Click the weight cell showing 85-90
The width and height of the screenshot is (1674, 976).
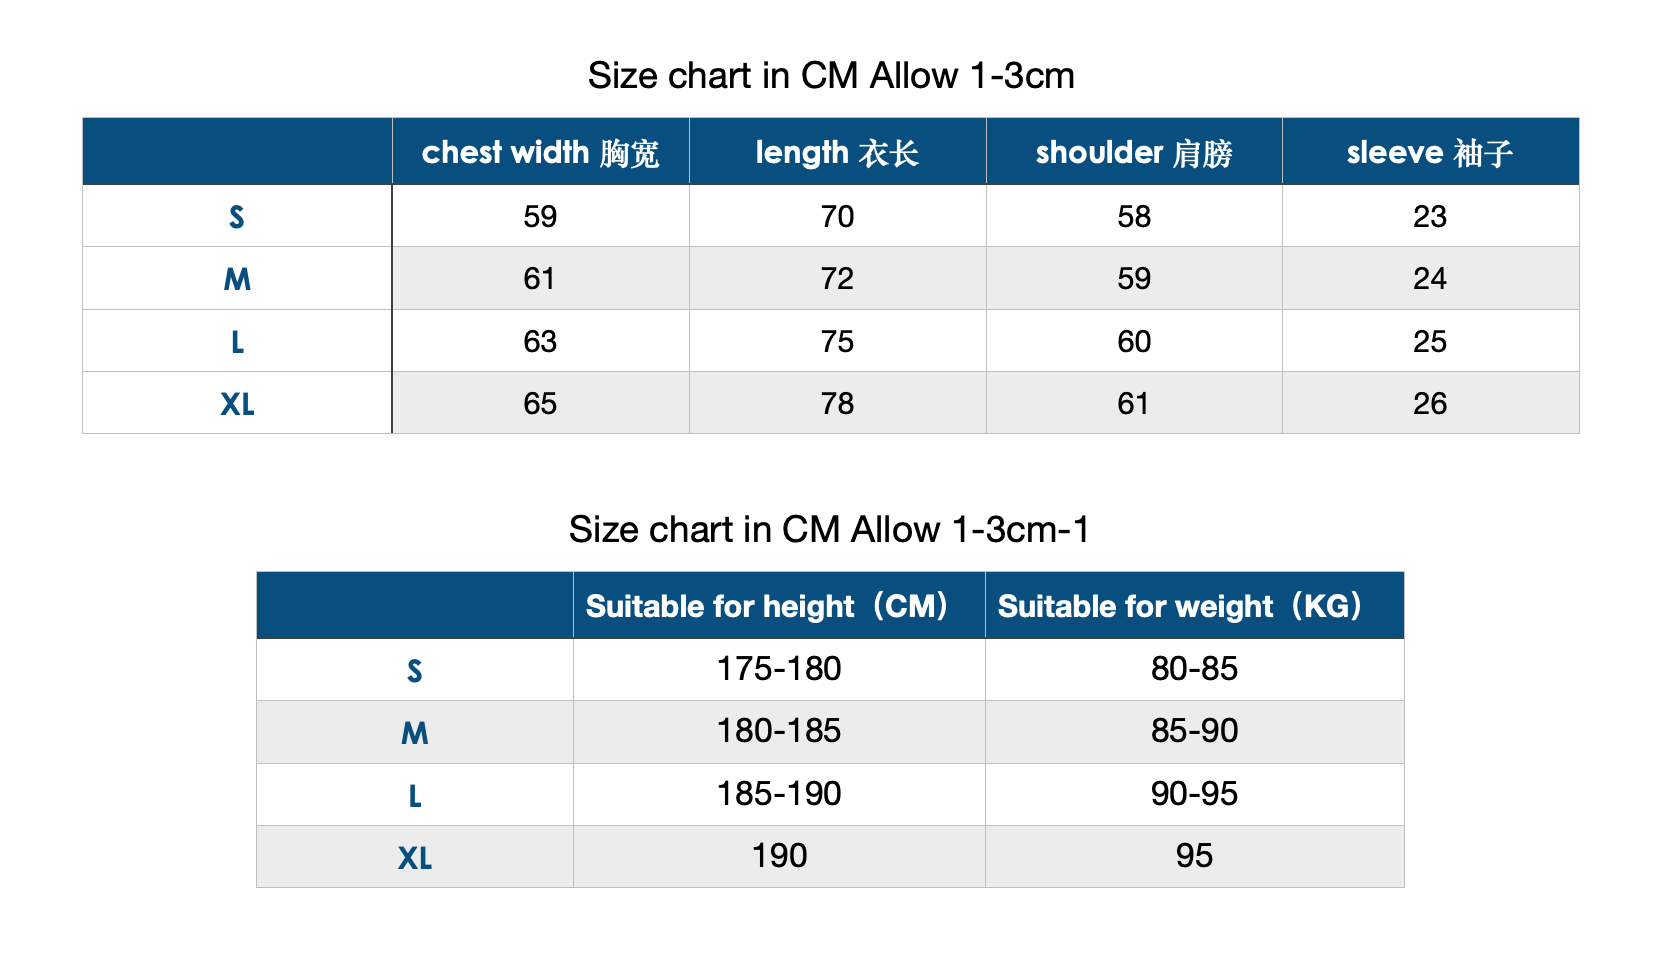[1194, 731]
